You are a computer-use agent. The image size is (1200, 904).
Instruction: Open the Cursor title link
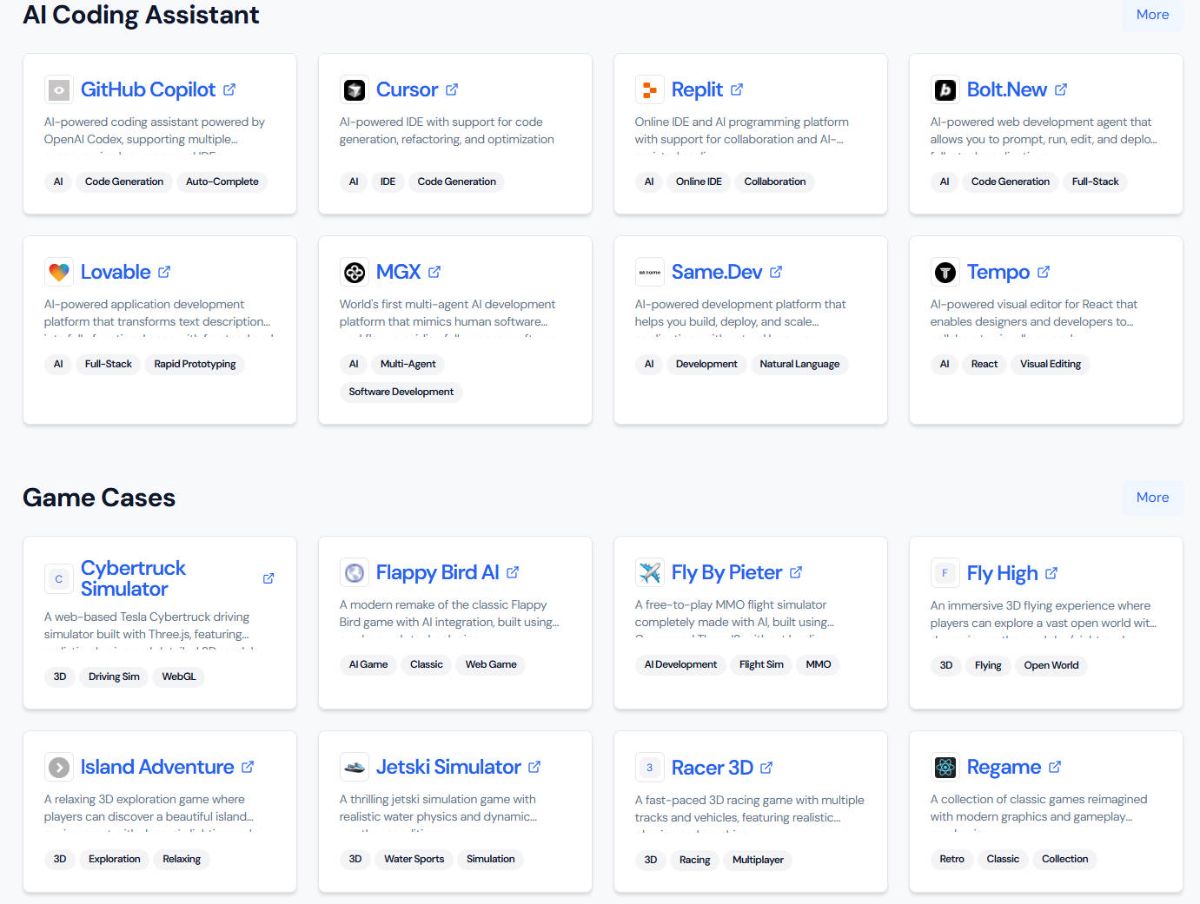407,89
